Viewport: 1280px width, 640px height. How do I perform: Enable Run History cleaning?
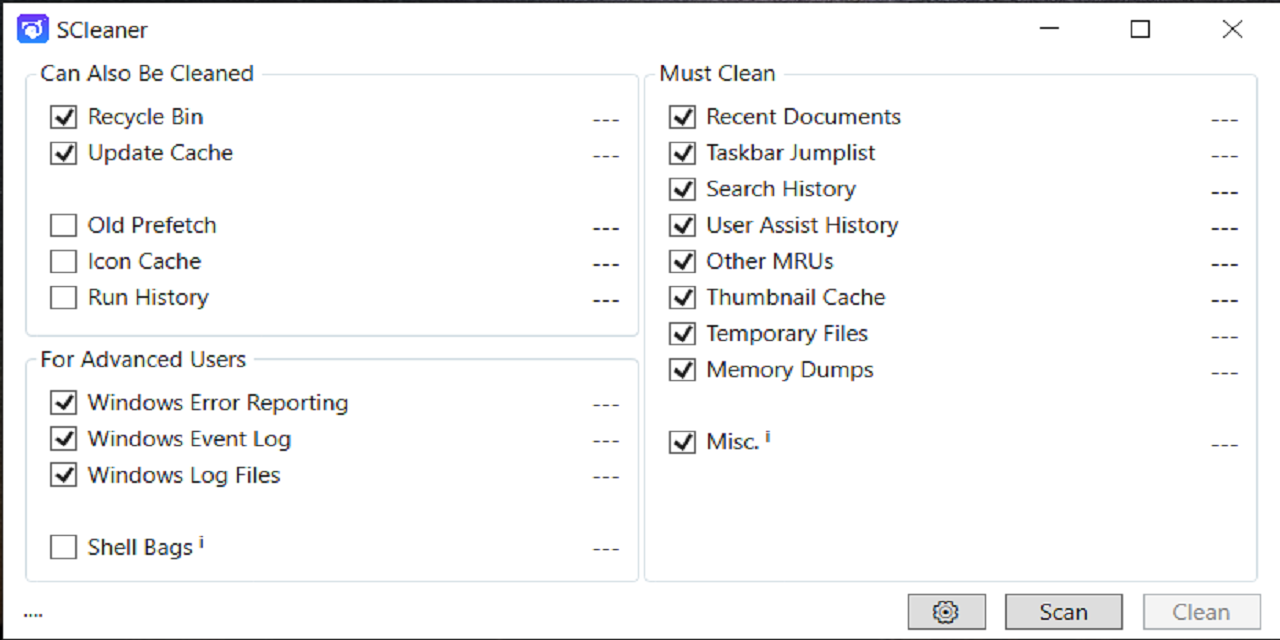[63, 297]
